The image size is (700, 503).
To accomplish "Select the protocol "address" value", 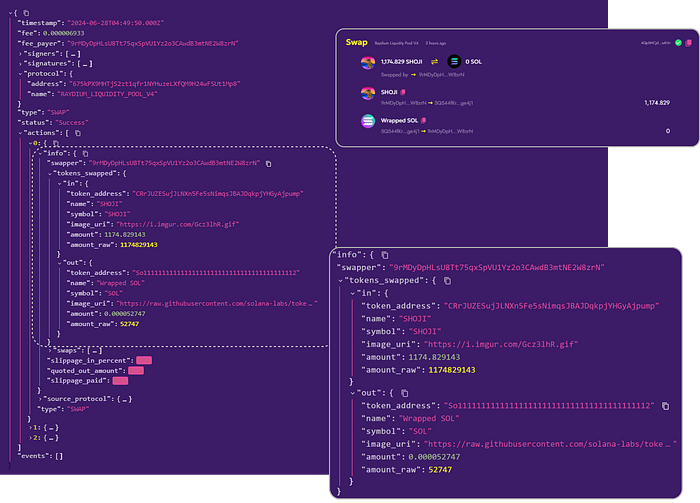I will (x=154, y=84).
